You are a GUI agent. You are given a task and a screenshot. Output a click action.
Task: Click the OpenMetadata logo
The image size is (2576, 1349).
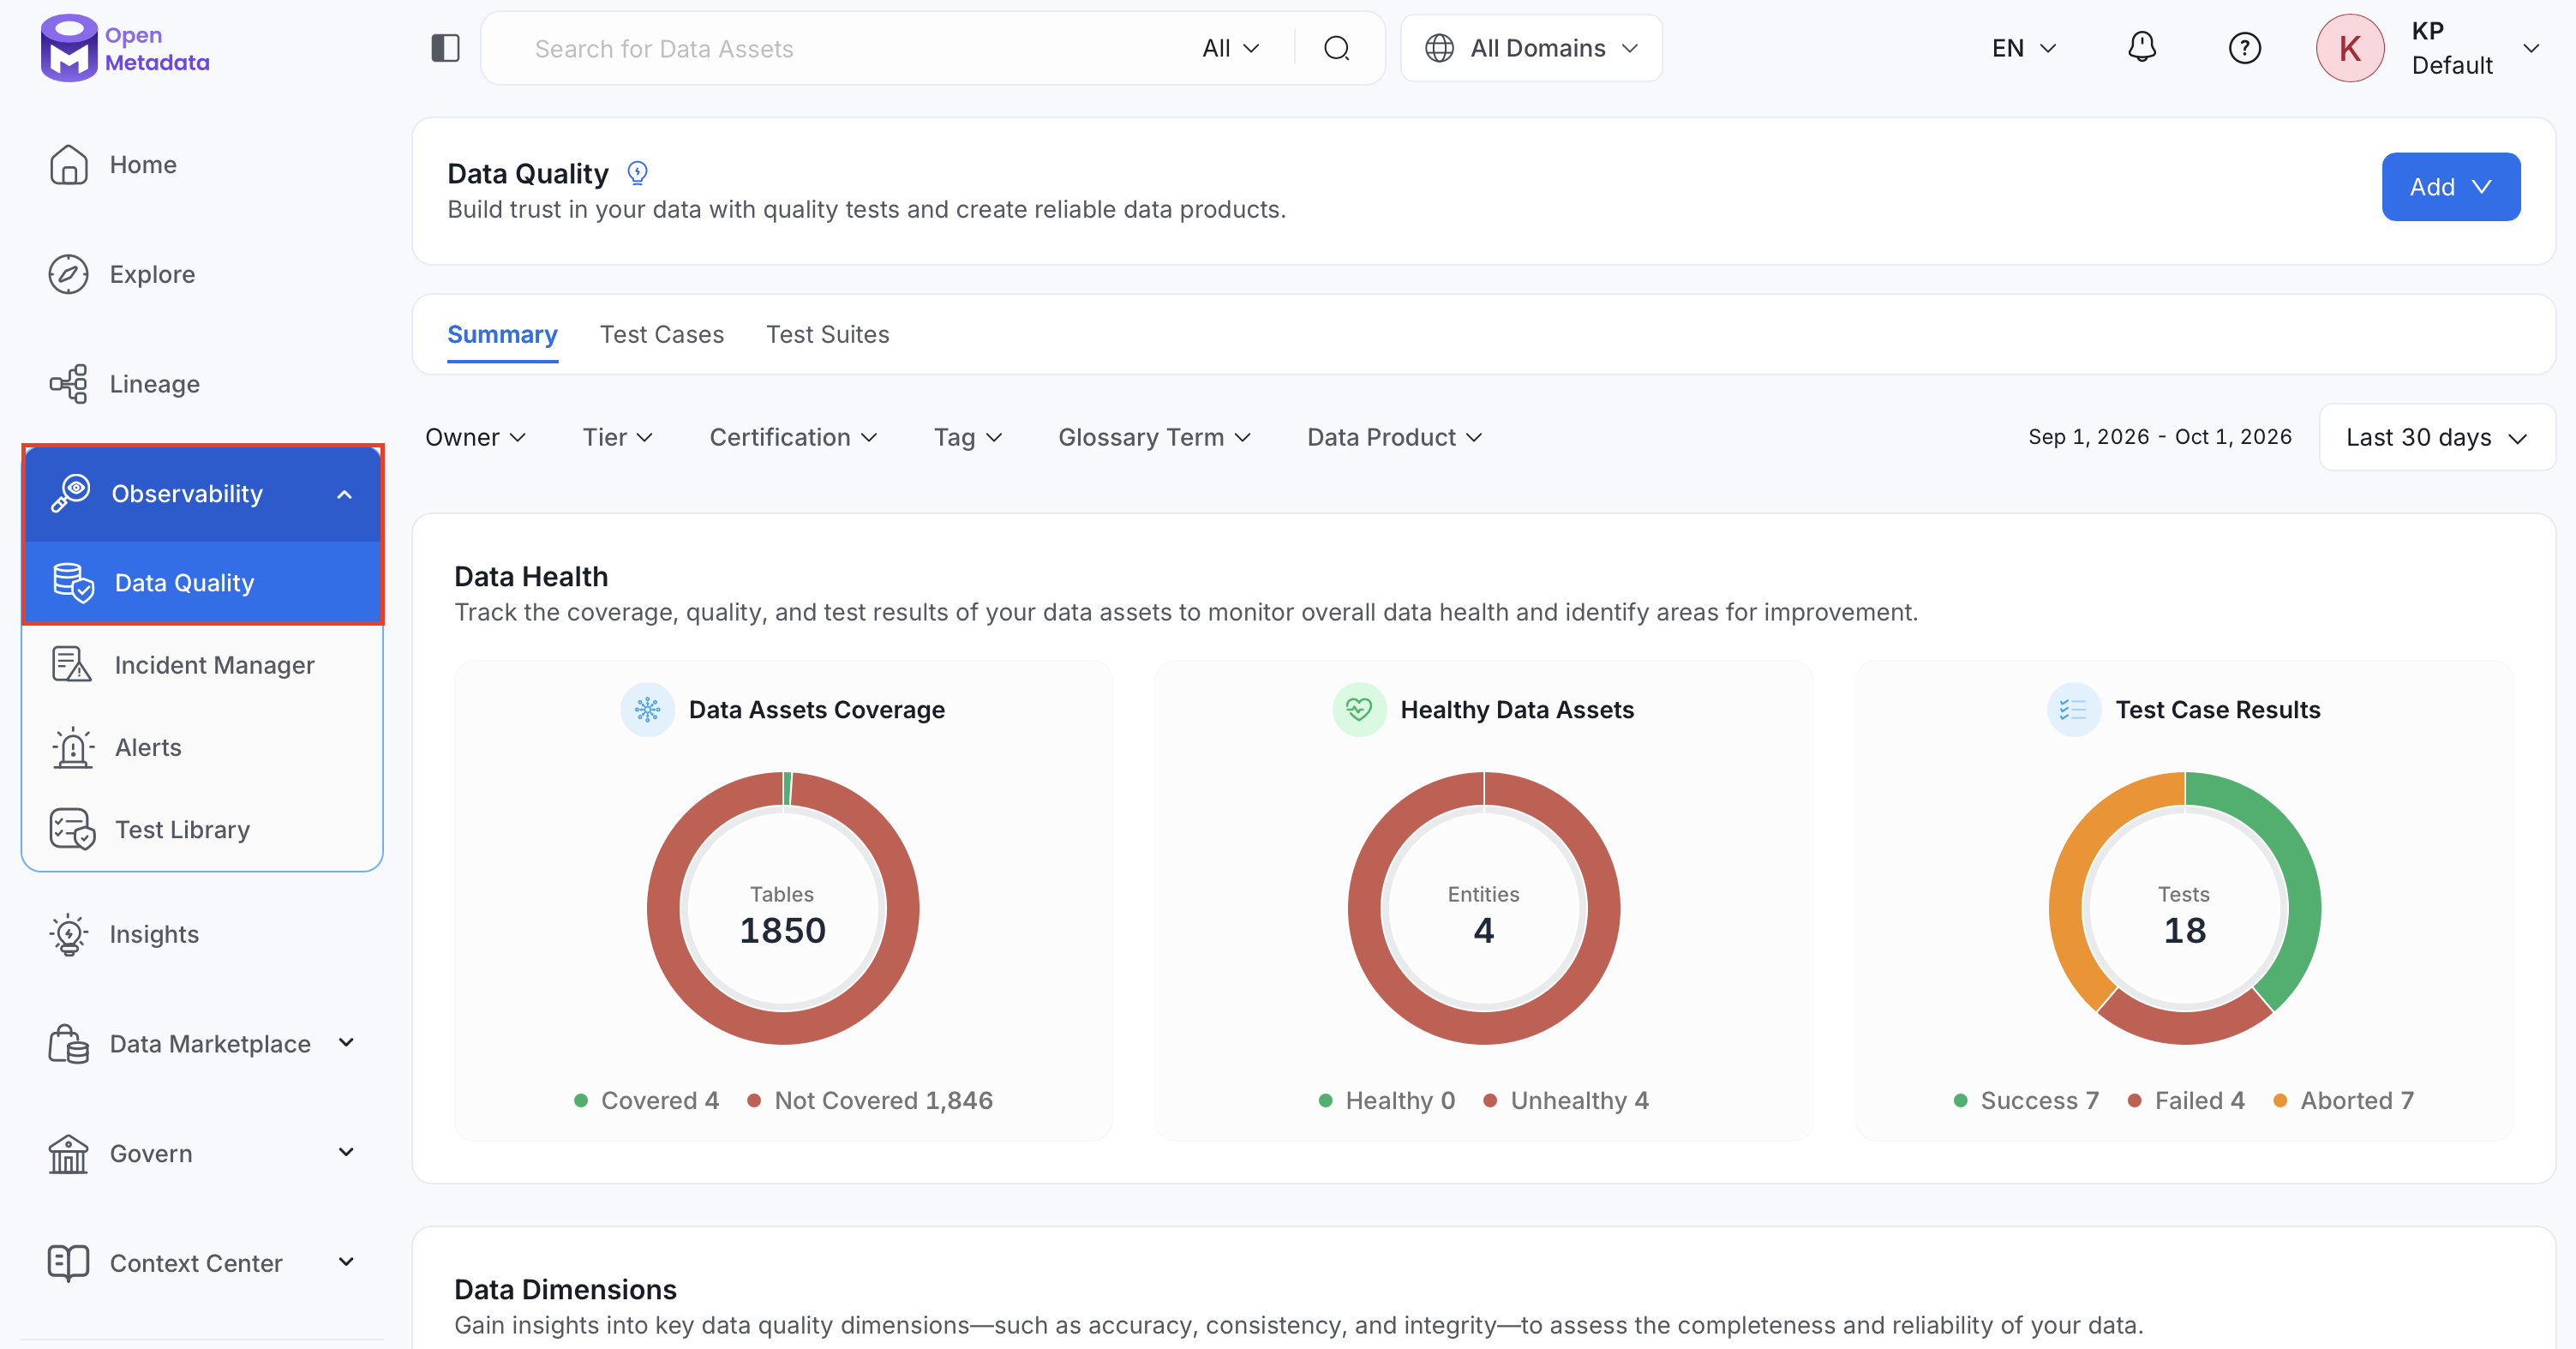[x=125, y=48]
